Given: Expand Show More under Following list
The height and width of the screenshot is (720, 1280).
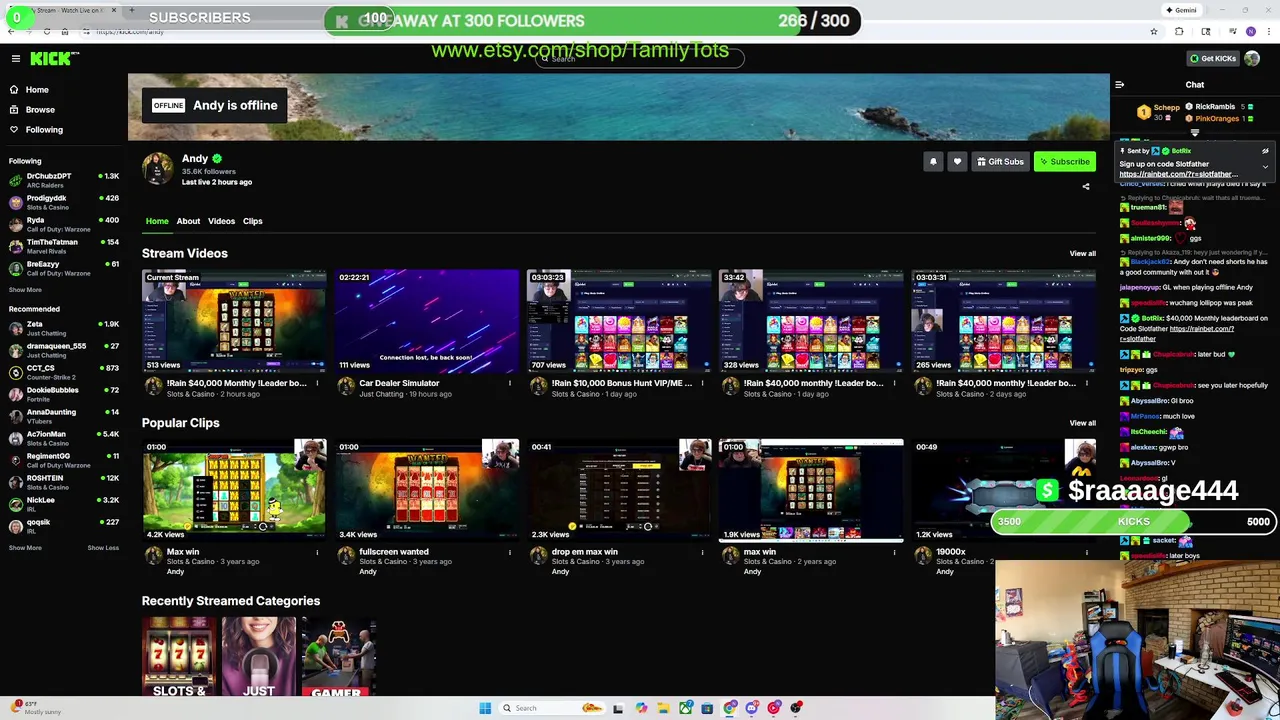Looking at the screenshot, I should pos(25,290).
